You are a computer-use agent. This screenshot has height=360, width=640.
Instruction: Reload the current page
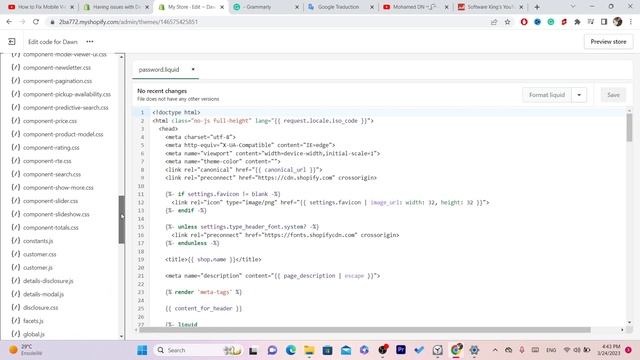tap(36, 22)
